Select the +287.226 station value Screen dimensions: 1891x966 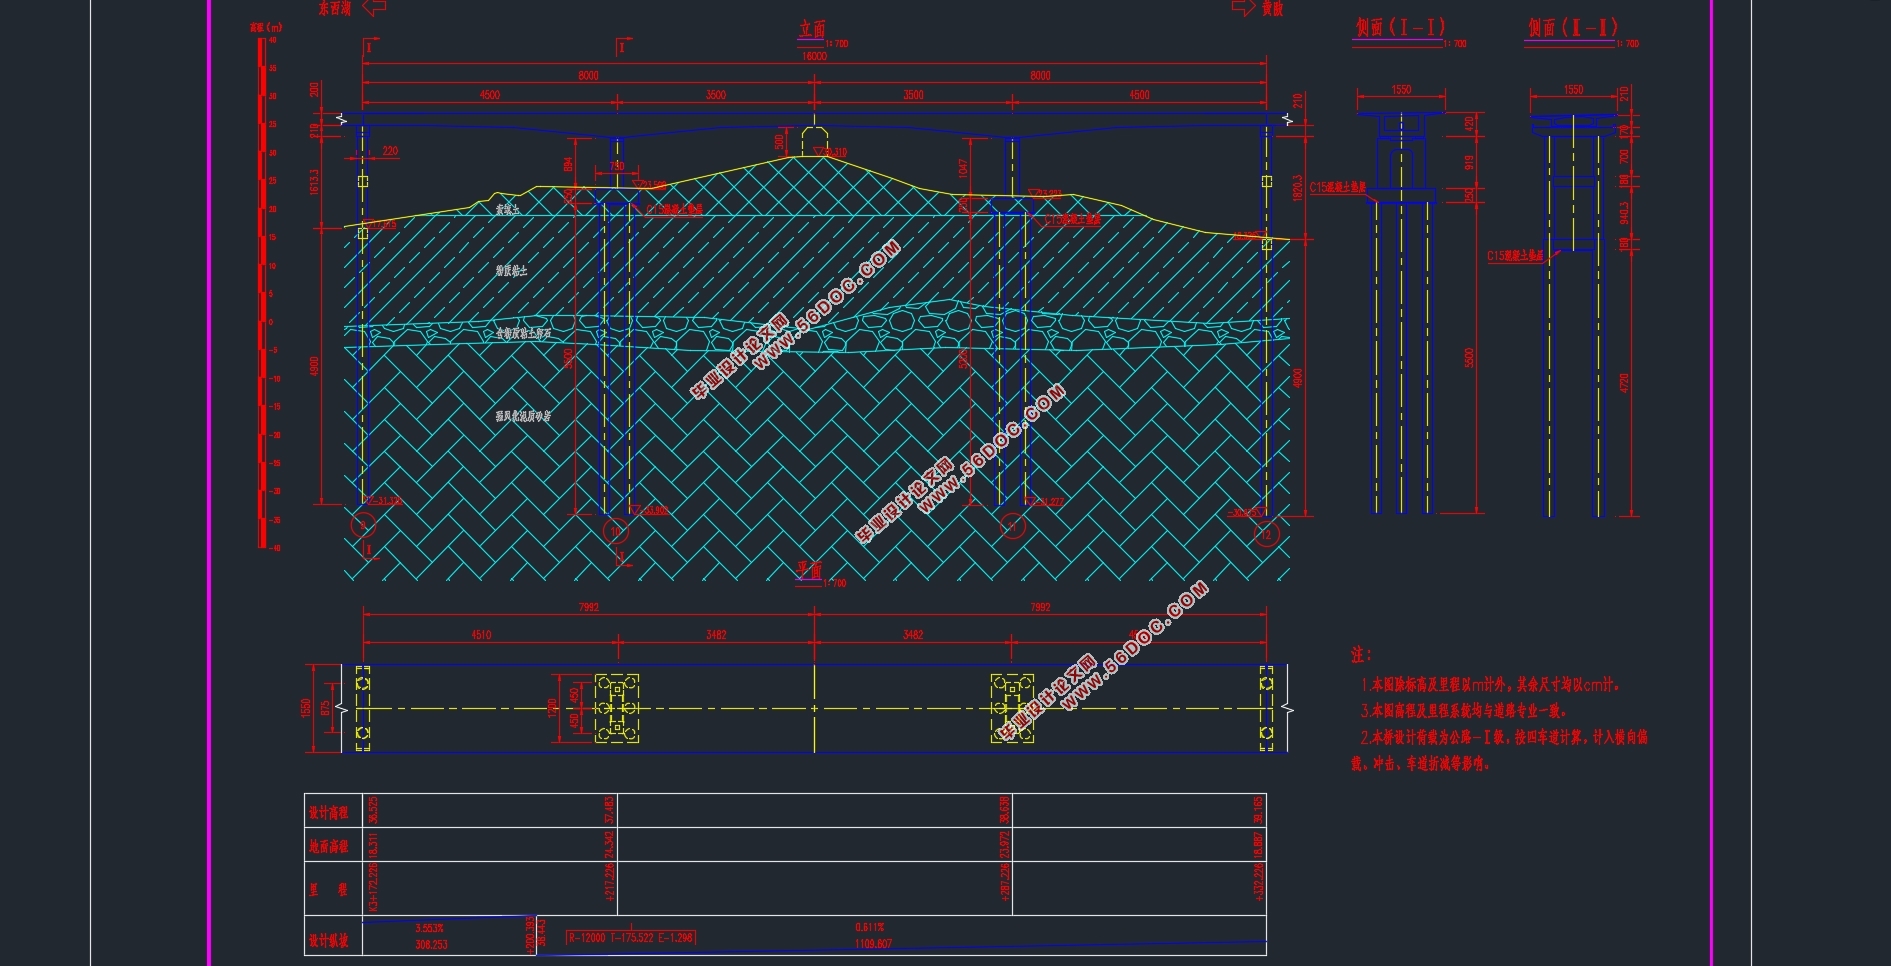[x=1005, y=881]
